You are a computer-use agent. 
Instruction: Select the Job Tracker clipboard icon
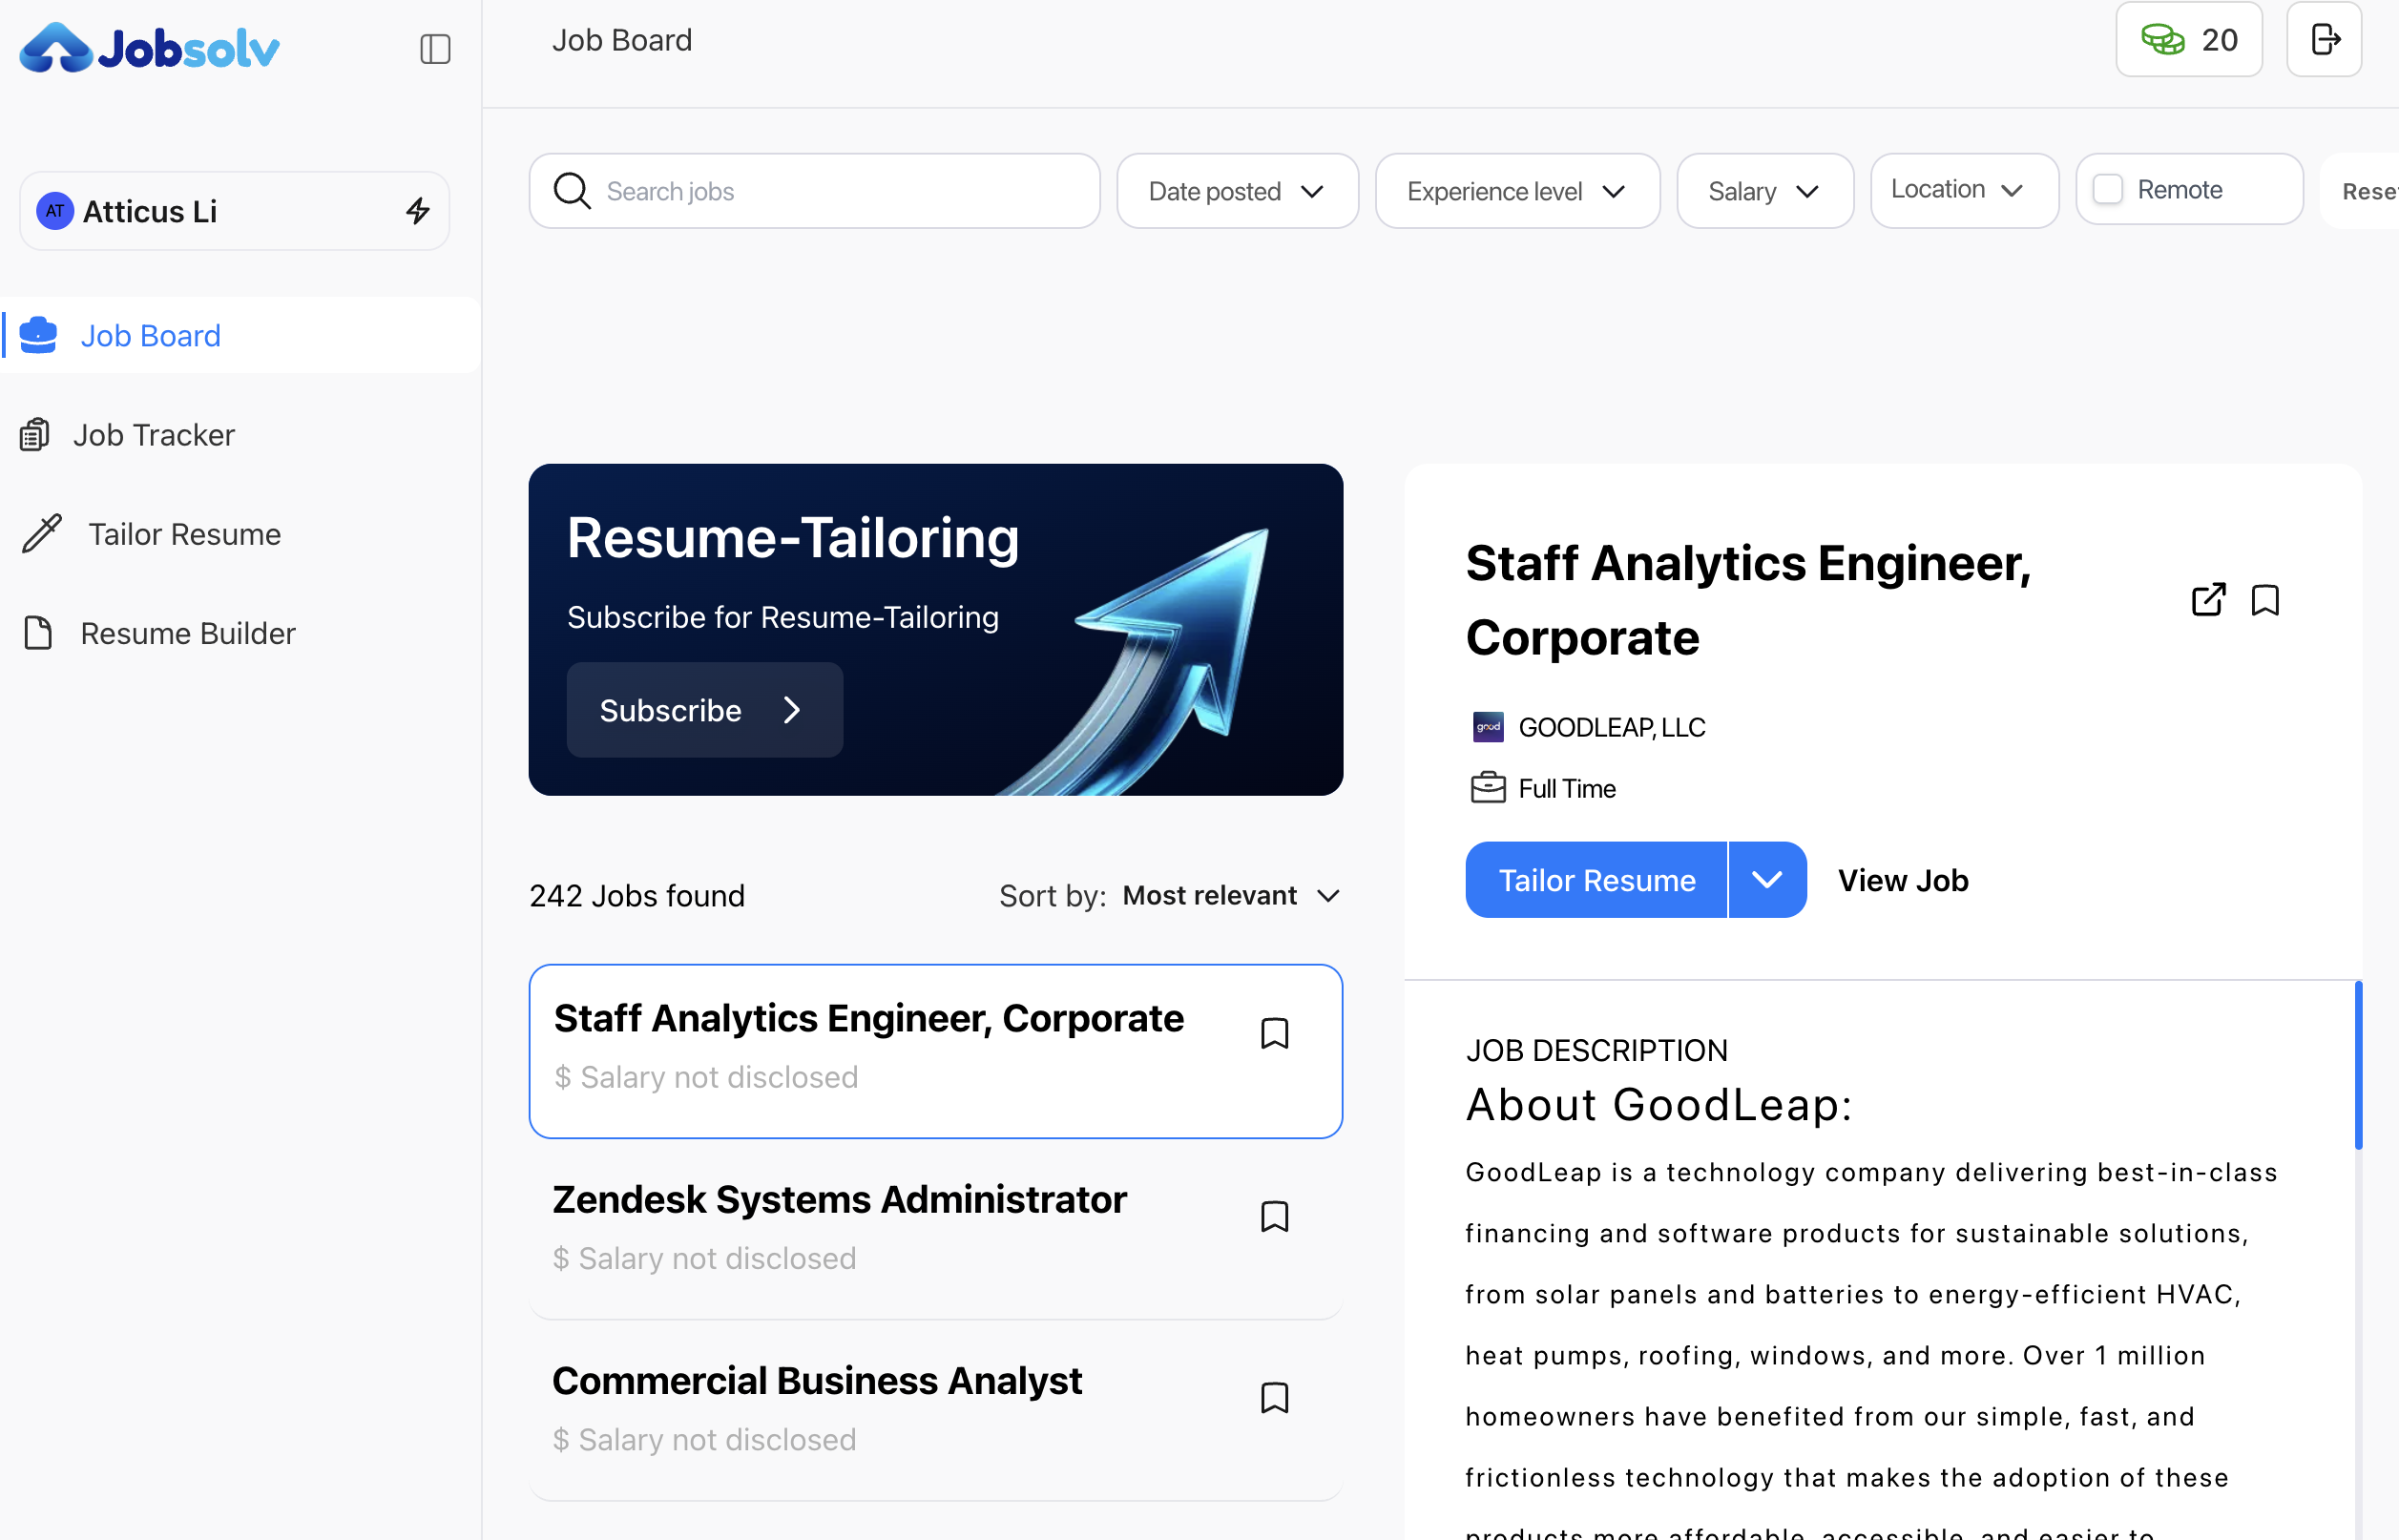coord(36,434)
